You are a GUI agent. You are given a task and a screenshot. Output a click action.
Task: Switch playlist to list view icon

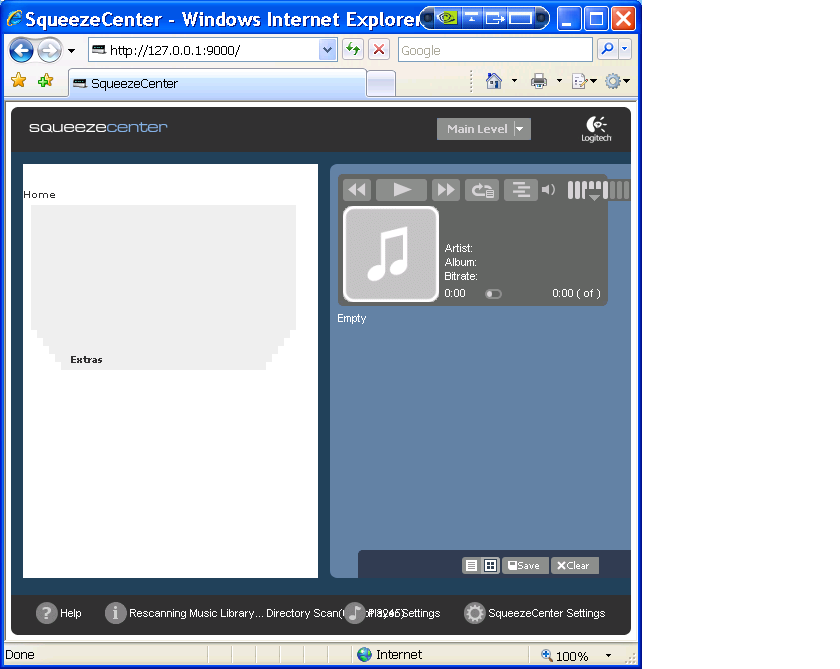[472, 566]
